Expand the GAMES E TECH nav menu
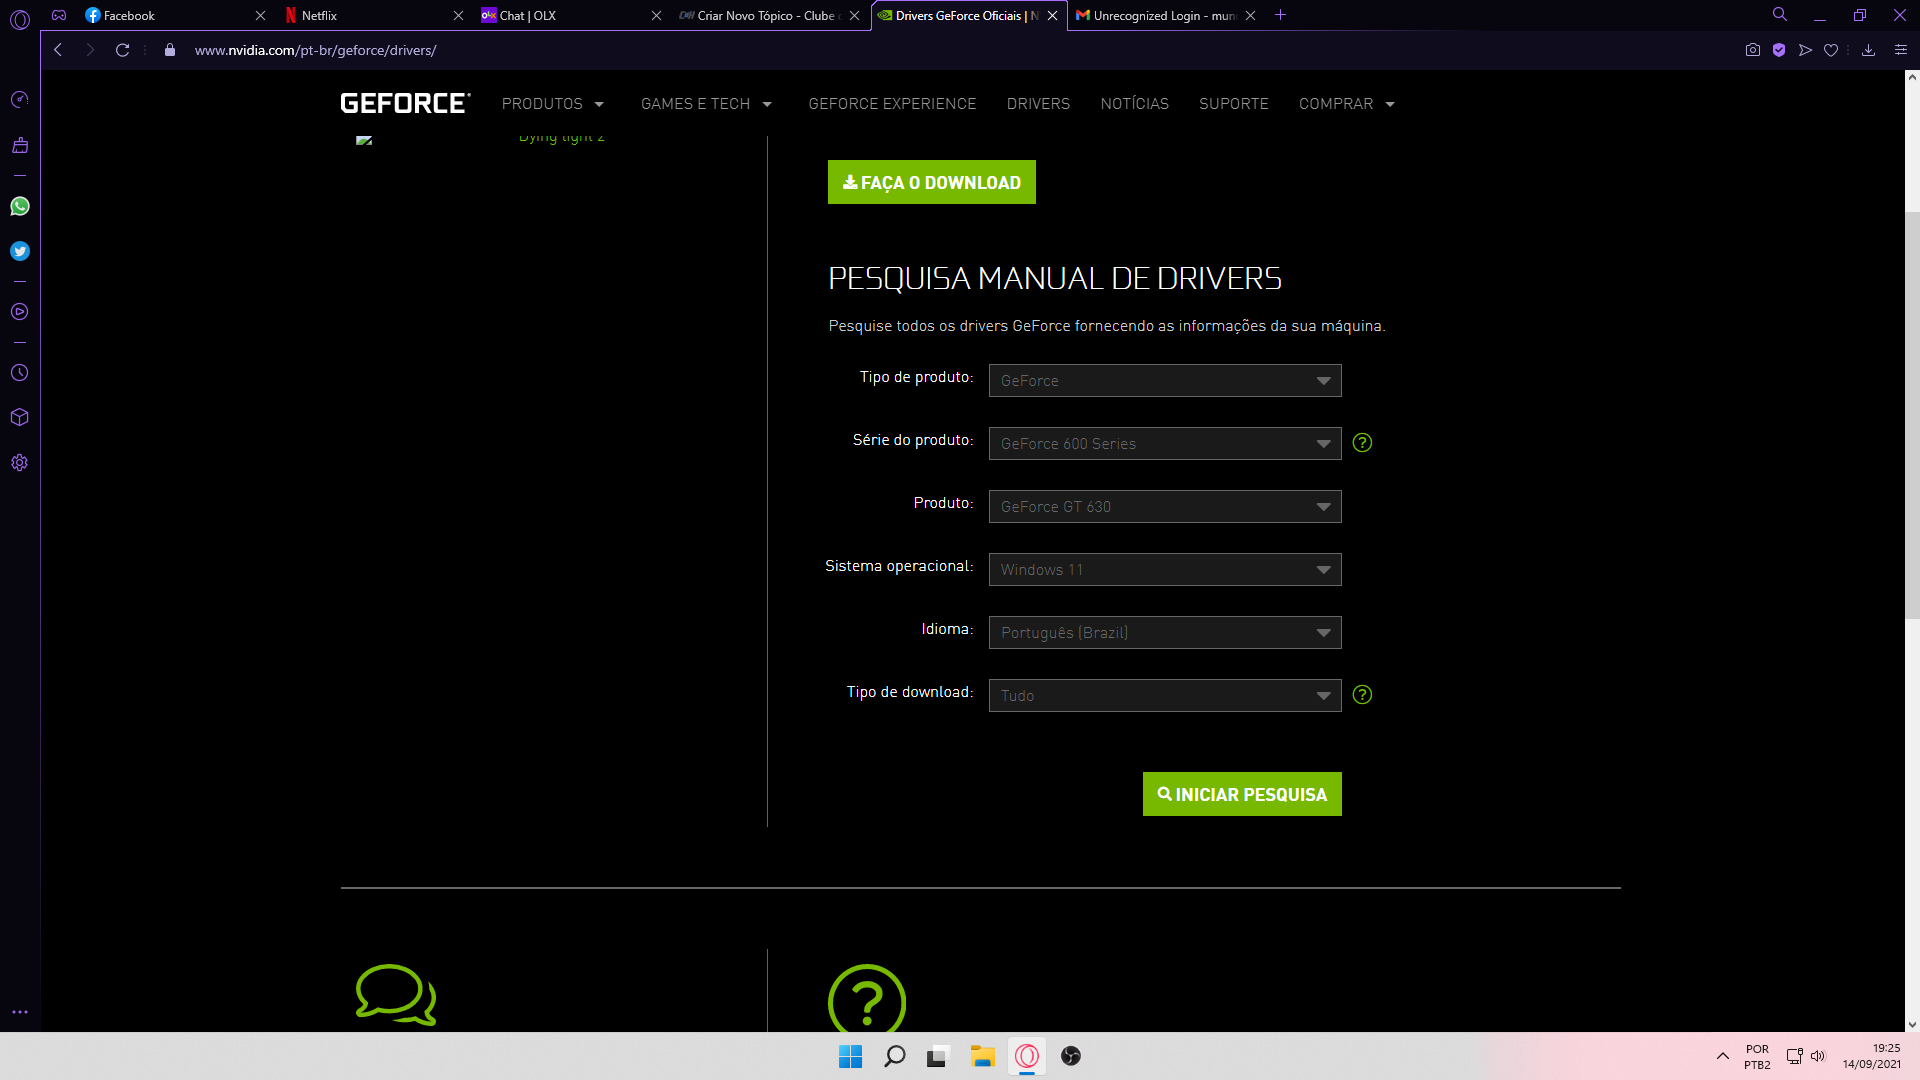This screenshot has height=1080, width=1920. click(706, 104)
